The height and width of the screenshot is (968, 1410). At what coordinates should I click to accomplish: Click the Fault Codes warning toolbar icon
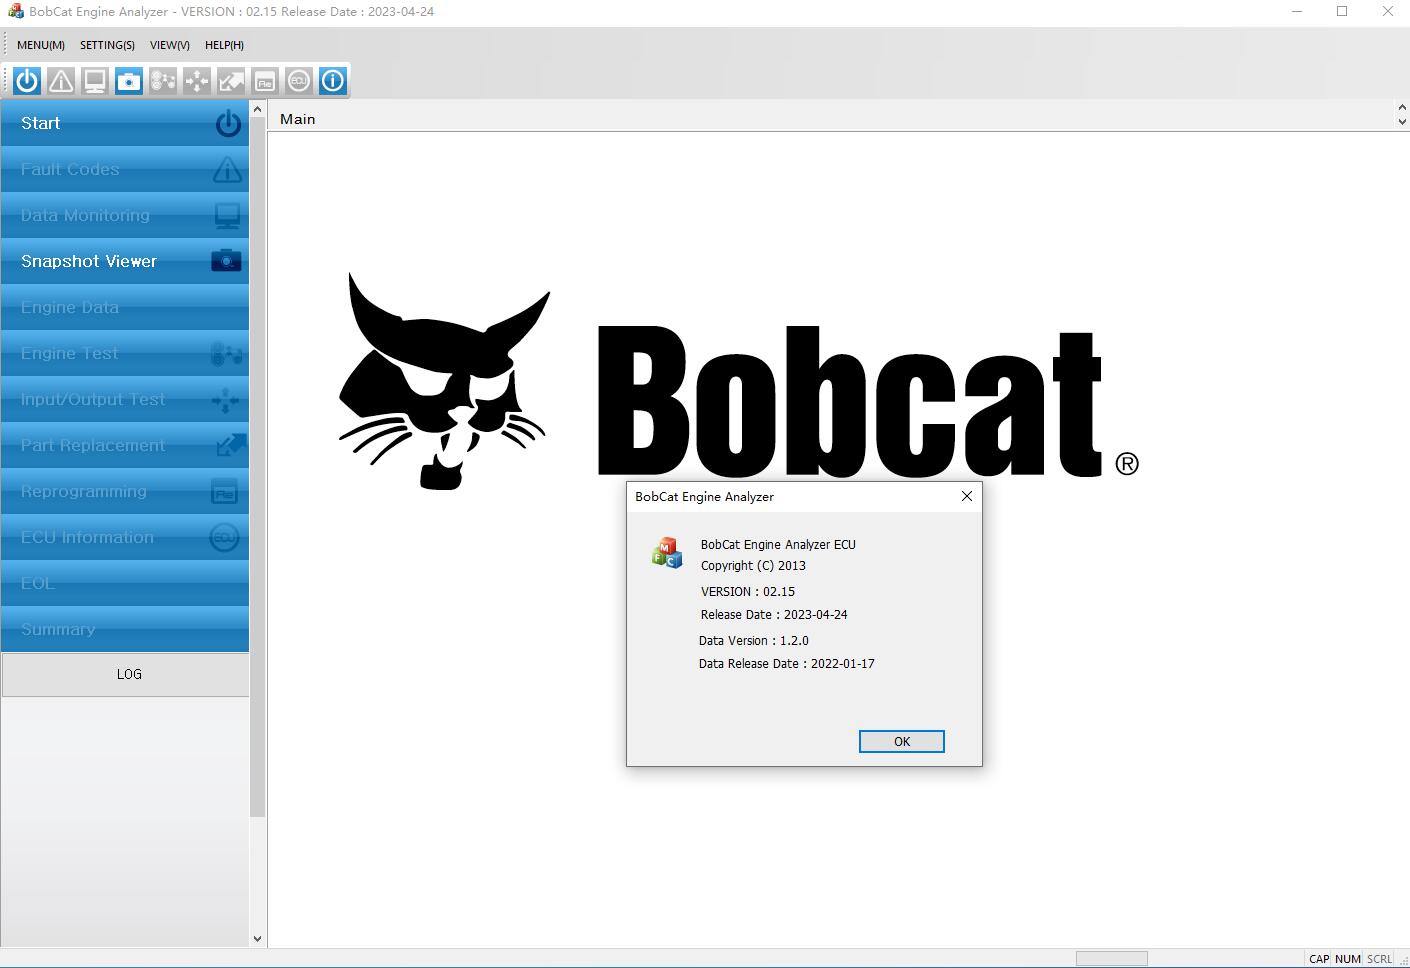pyautogui.click(x=61, y=81)
